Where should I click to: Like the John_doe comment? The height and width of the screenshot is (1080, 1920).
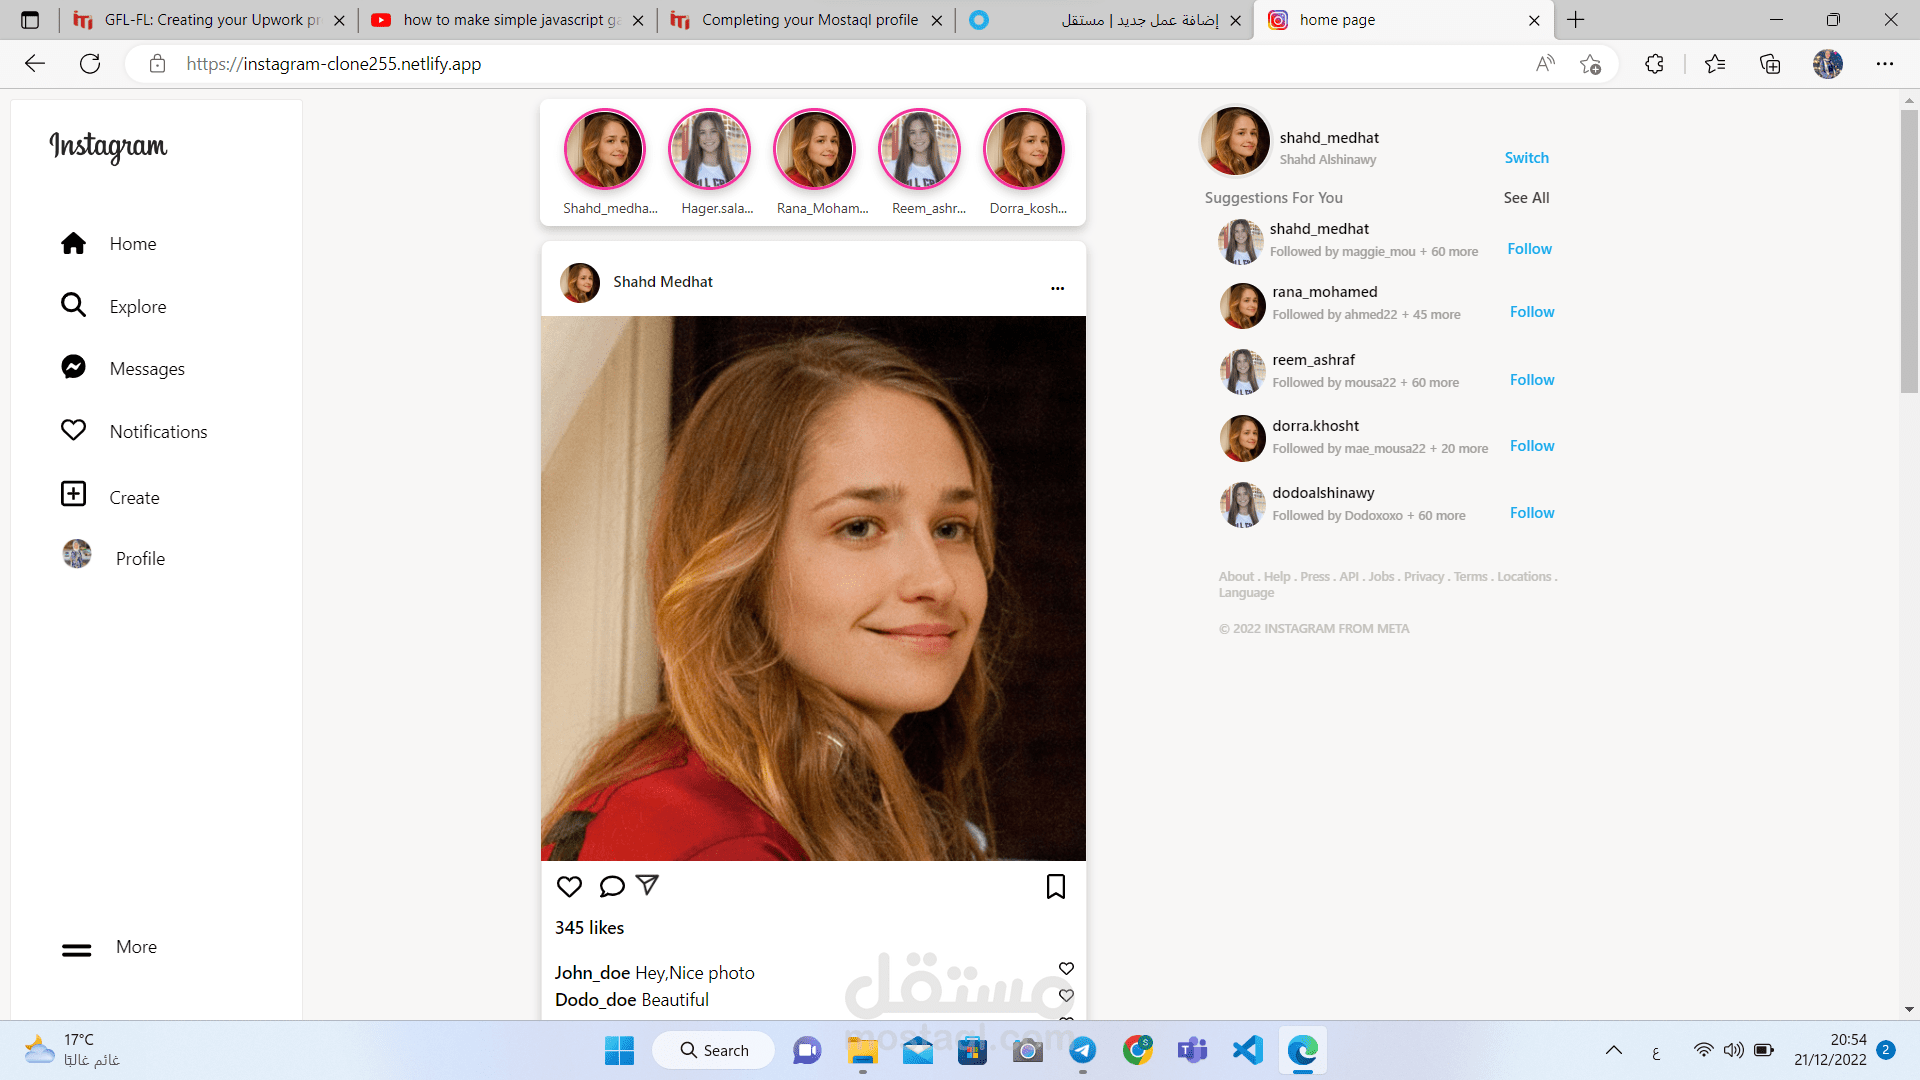[1066, 968]
